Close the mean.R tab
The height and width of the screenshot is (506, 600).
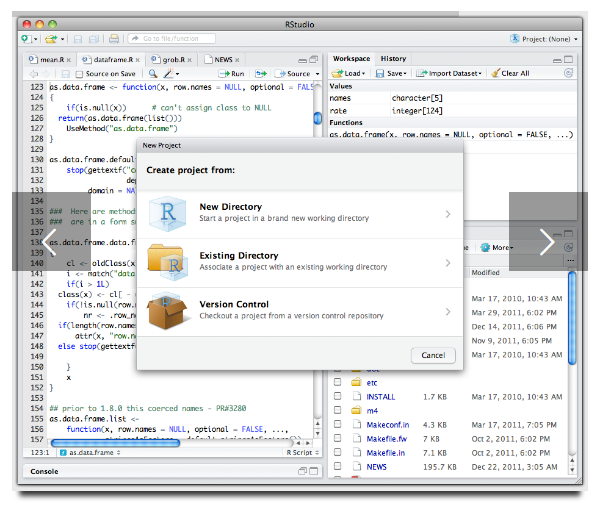point(68,60)
